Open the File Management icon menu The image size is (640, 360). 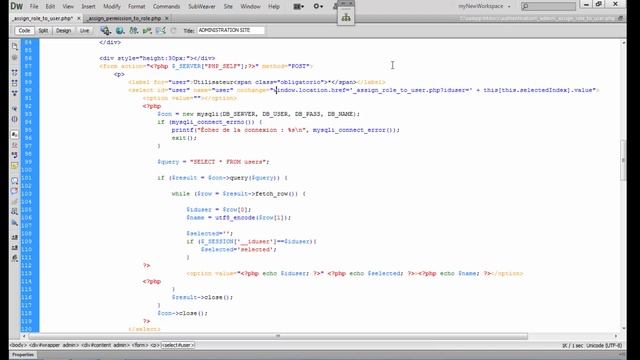tap(133, 31)
